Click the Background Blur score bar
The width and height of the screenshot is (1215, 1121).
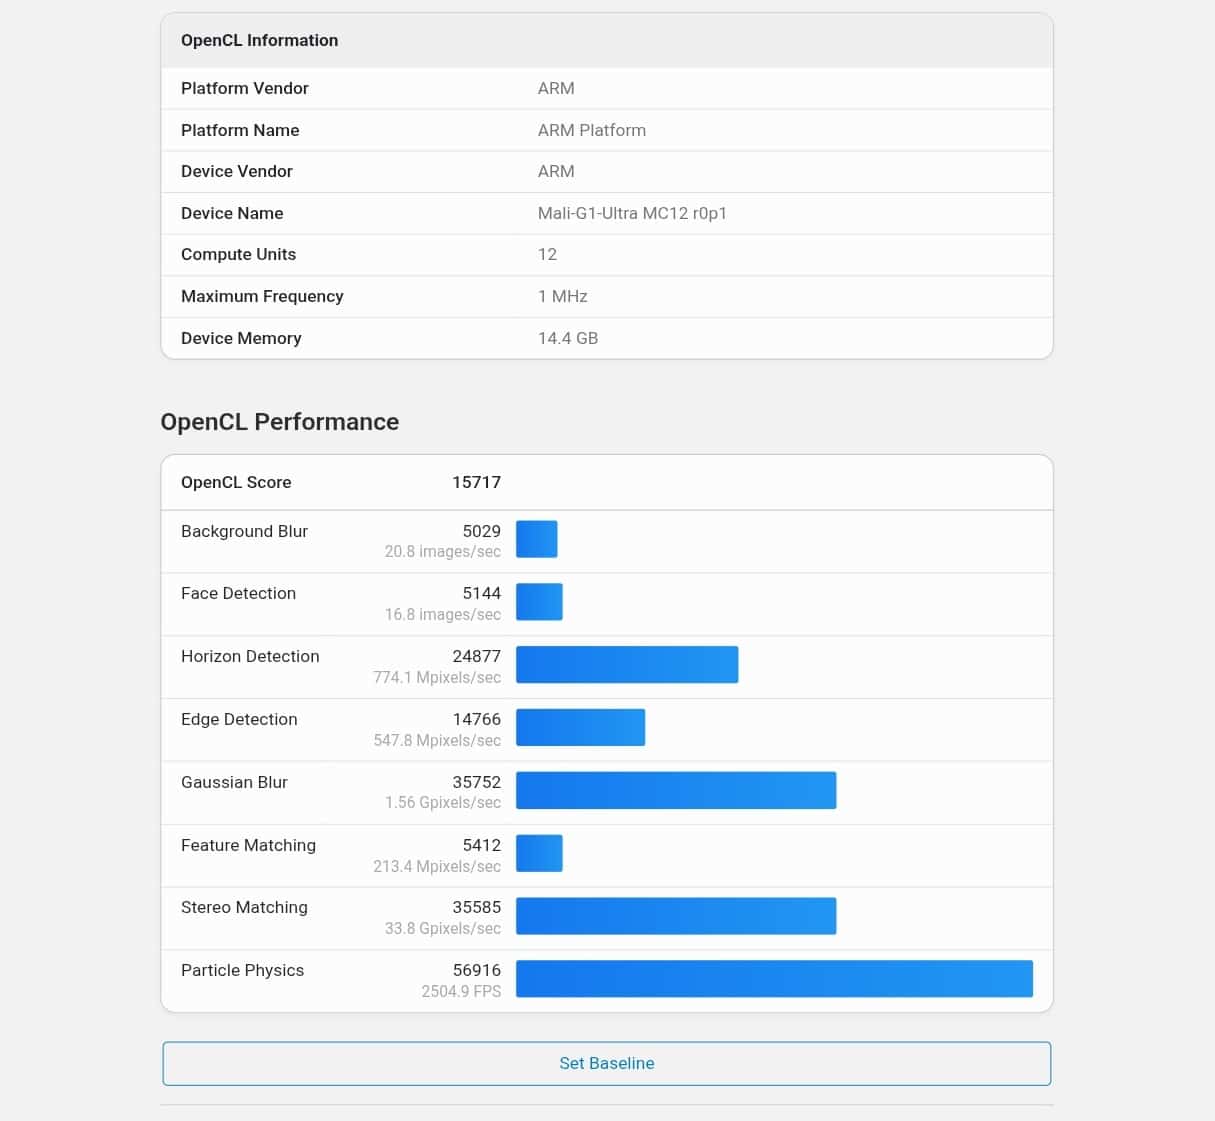pyautogui.click(x=537, y=539)
